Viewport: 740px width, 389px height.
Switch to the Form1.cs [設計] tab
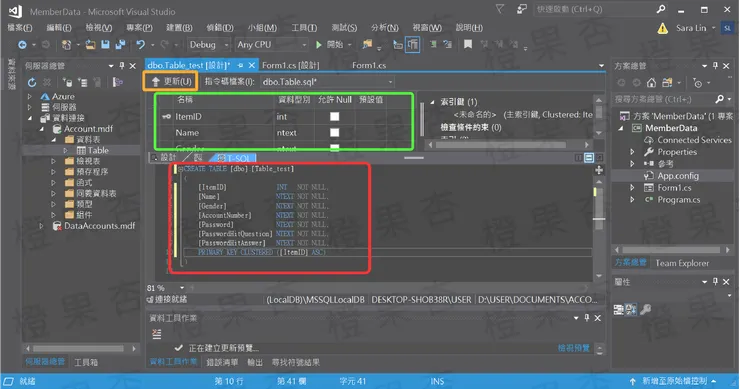291,65
